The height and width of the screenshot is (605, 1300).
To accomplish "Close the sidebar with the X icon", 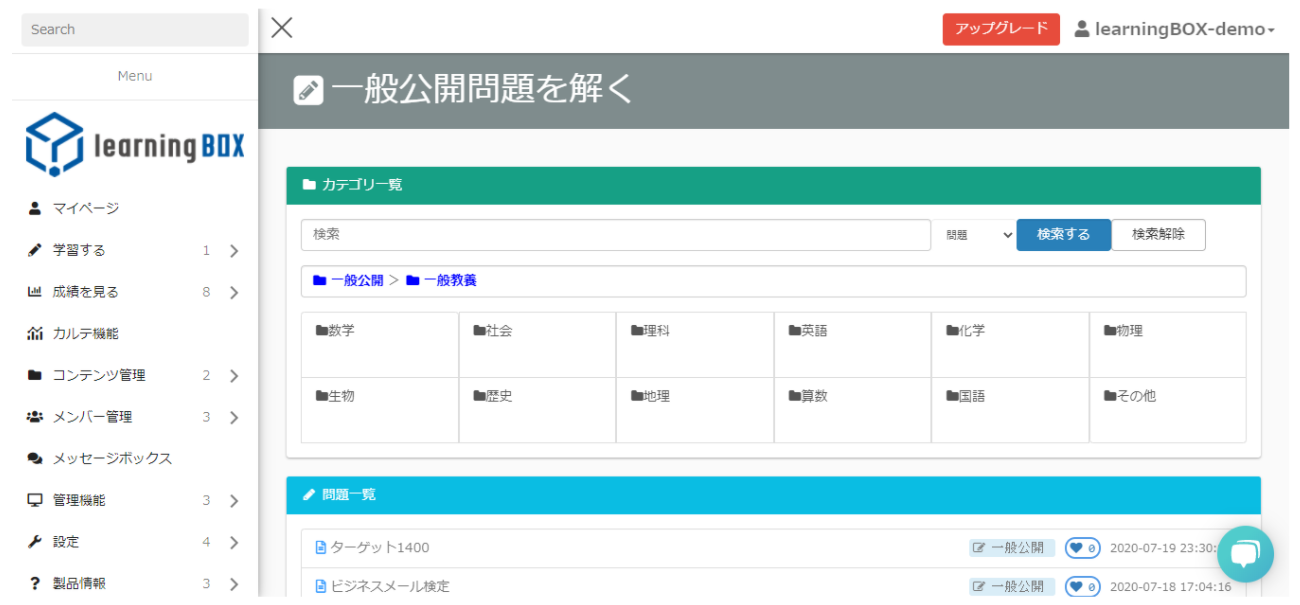I will coord(282,28).
